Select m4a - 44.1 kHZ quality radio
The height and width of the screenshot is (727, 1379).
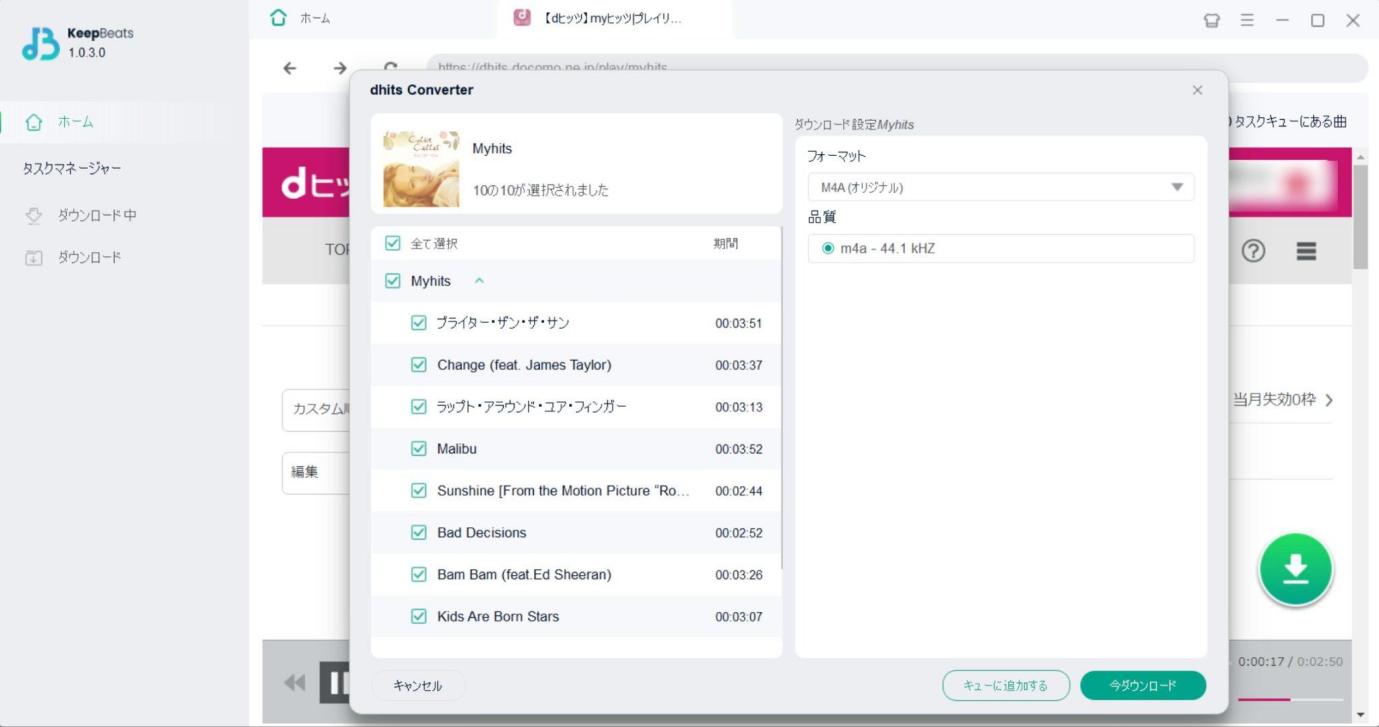(827, 248)
